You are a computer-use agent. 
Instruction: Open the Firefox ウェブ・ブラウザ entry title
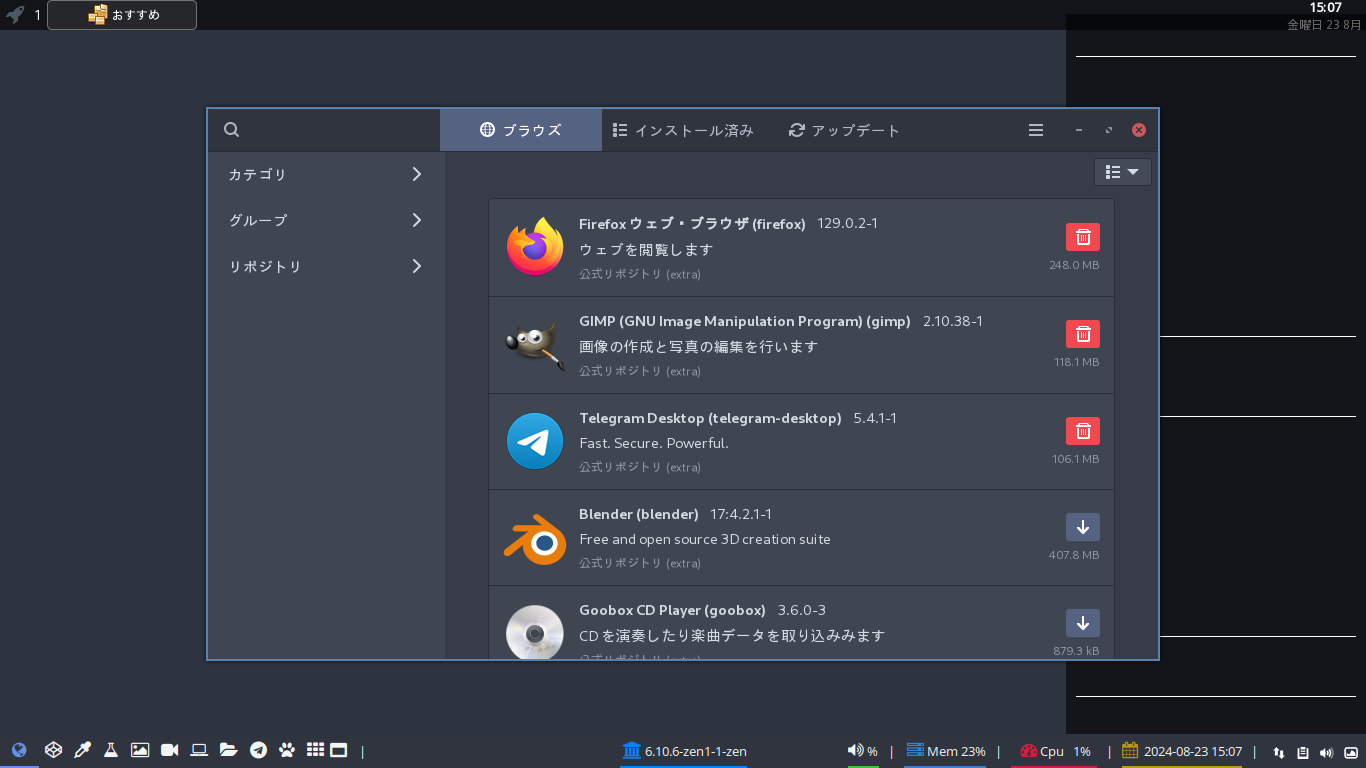coord(692,224)
